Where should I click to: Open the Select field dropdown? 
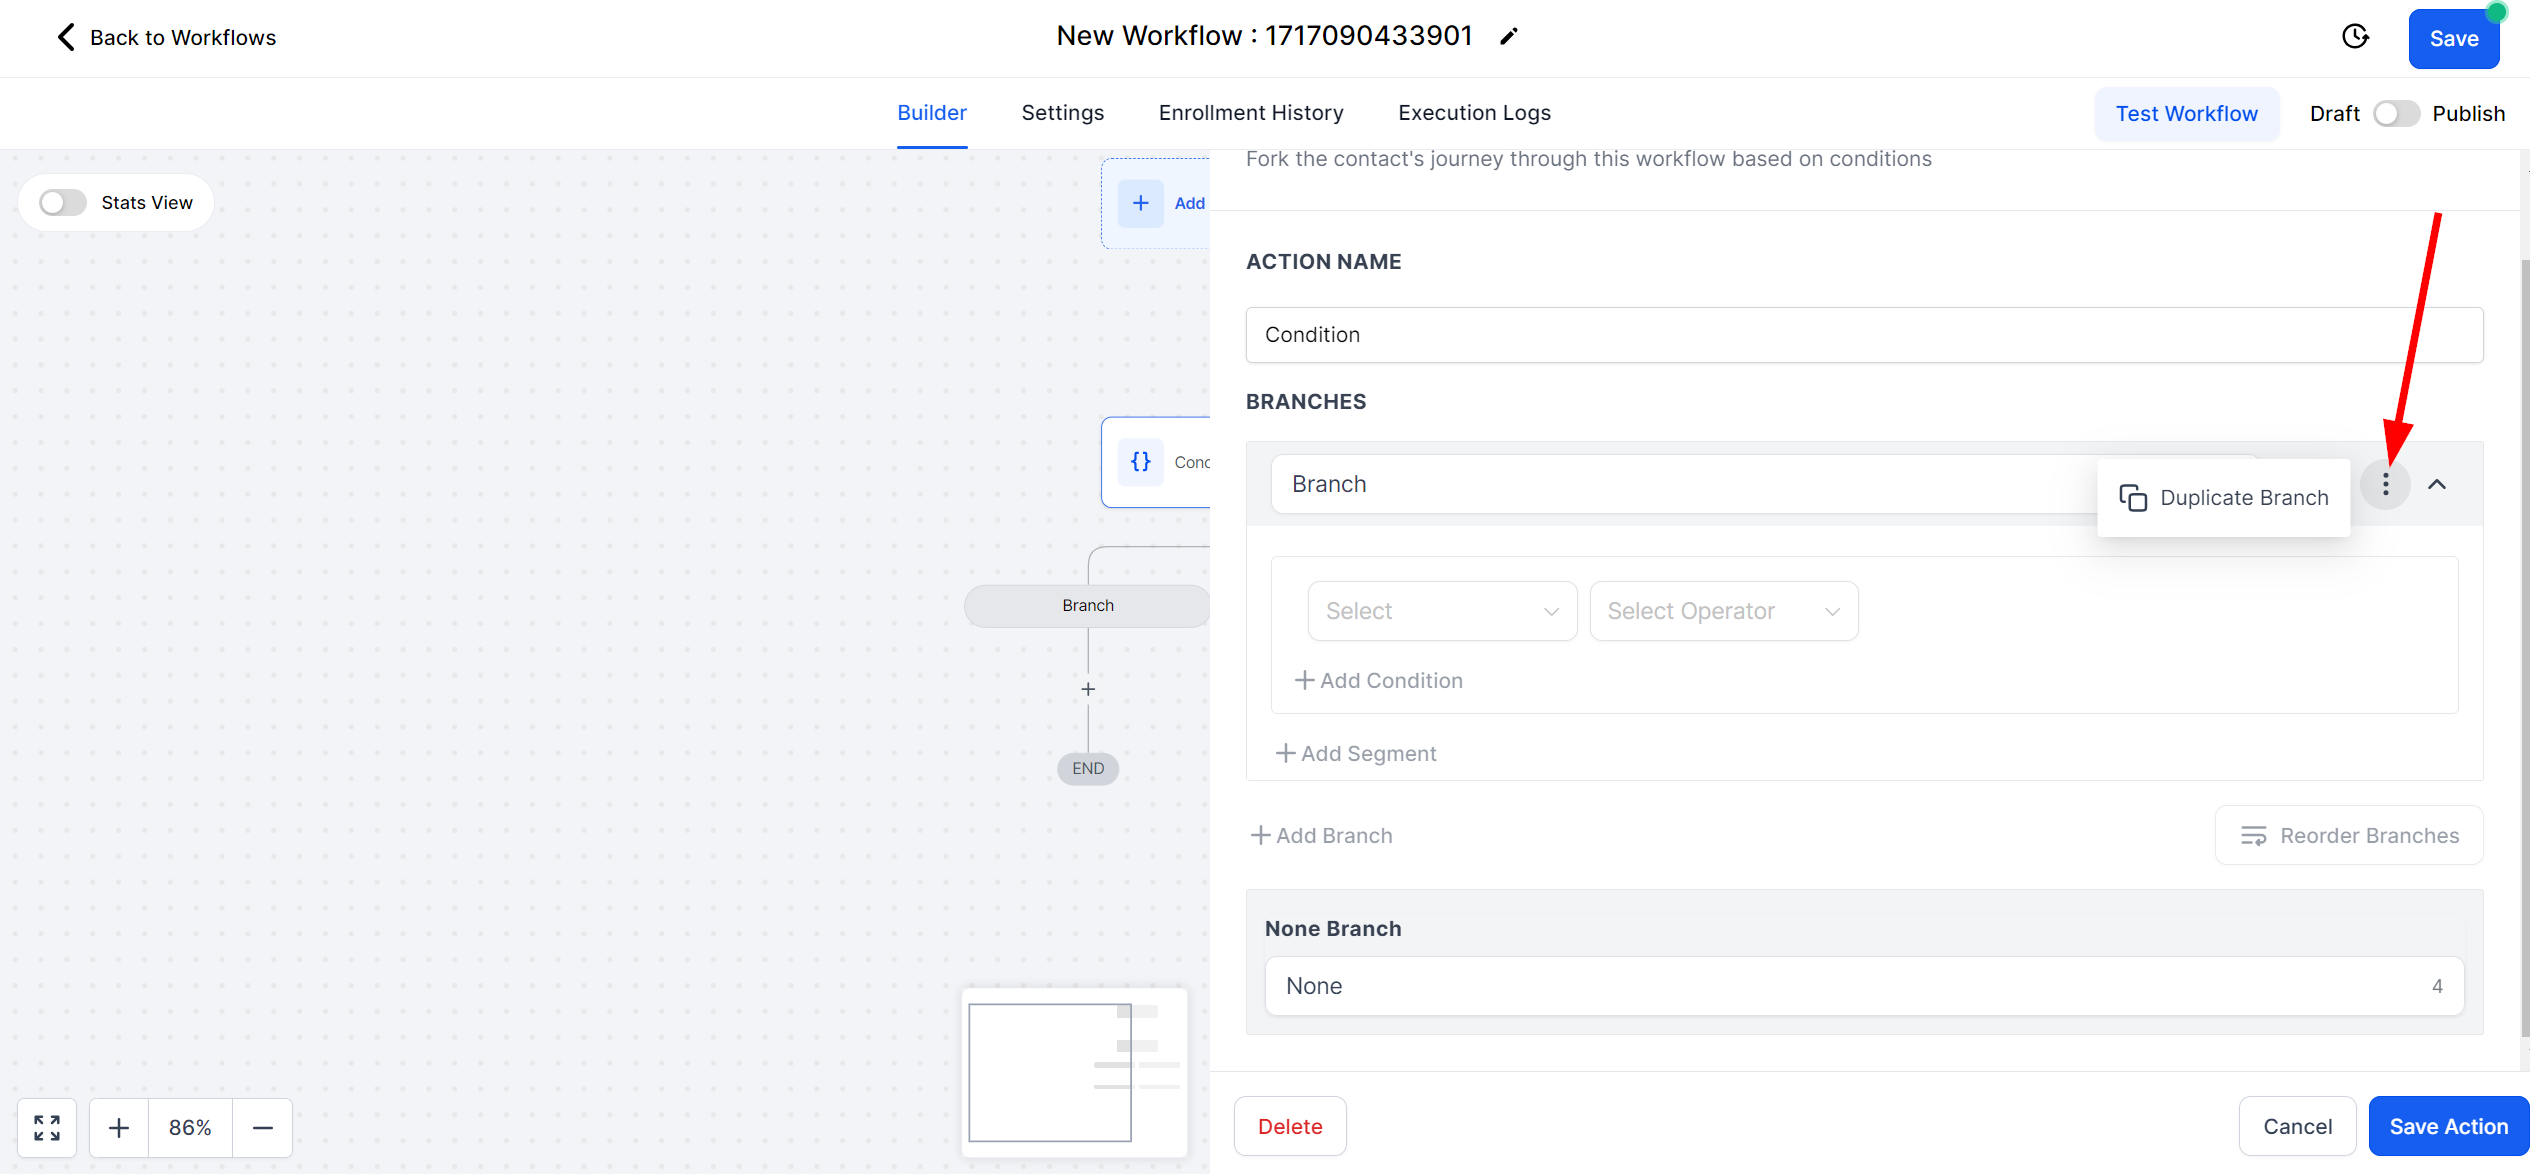pos(1441,611)
